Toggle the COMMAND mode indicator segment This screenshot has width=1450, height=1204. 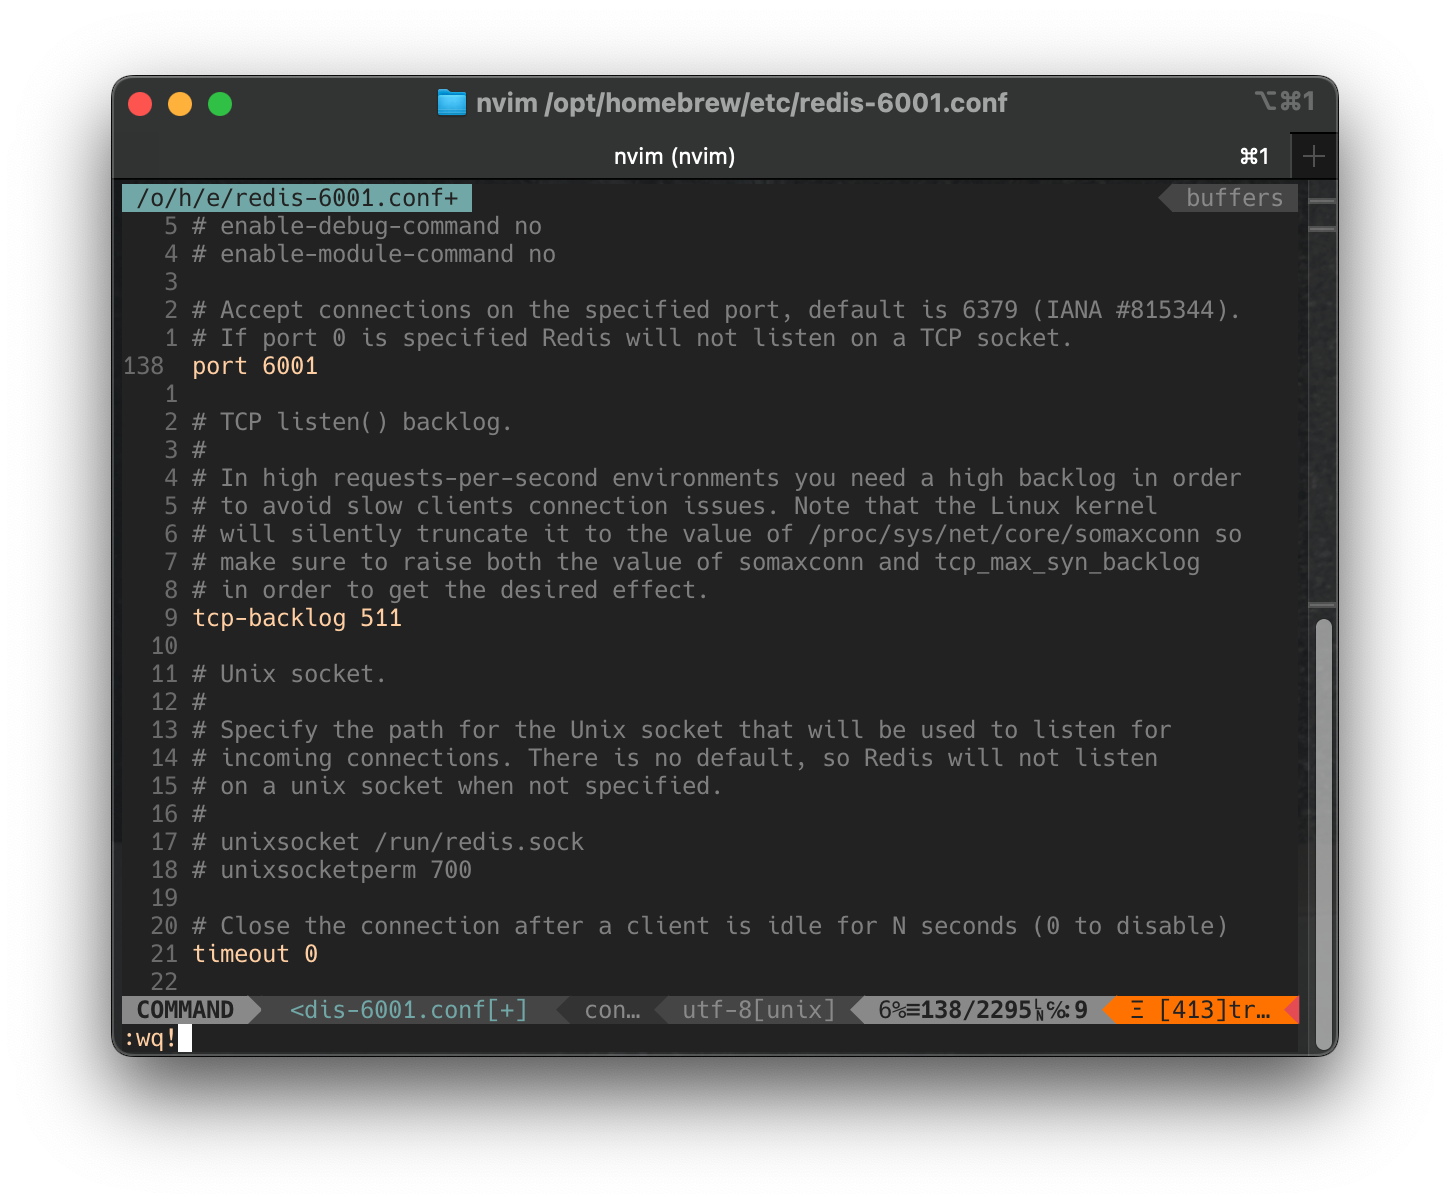pyautogui.click(x=185, y=1009)
